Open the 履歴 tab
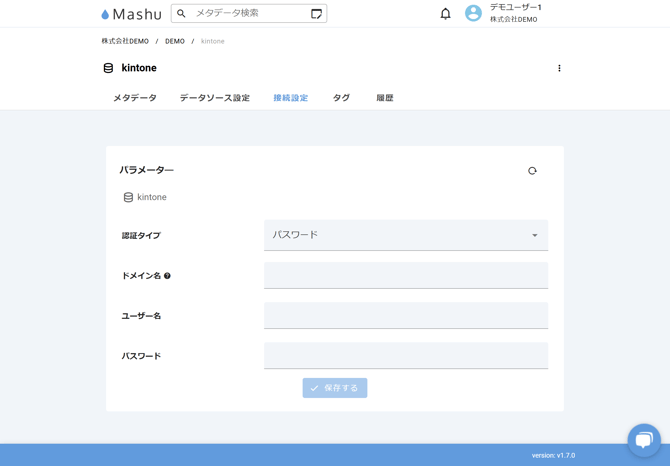 [385, 98]
